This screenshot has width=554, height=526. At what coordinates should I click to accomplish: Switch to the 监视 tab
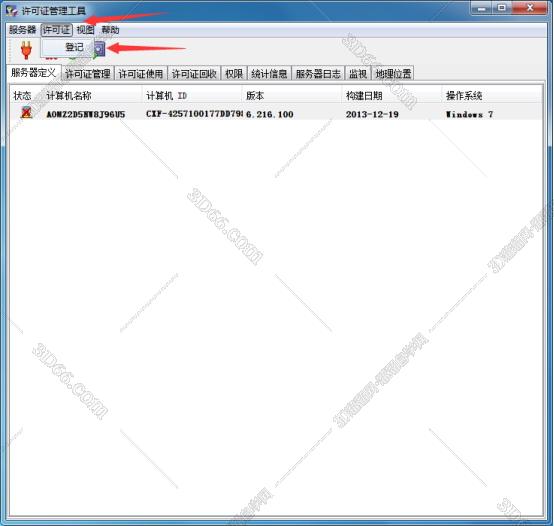pos(358,73)
